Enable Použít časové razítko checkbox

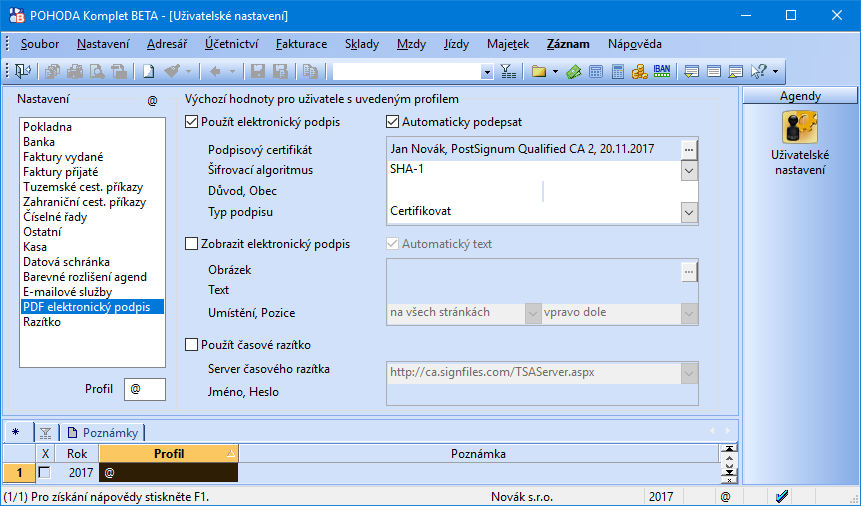[191, 345]
